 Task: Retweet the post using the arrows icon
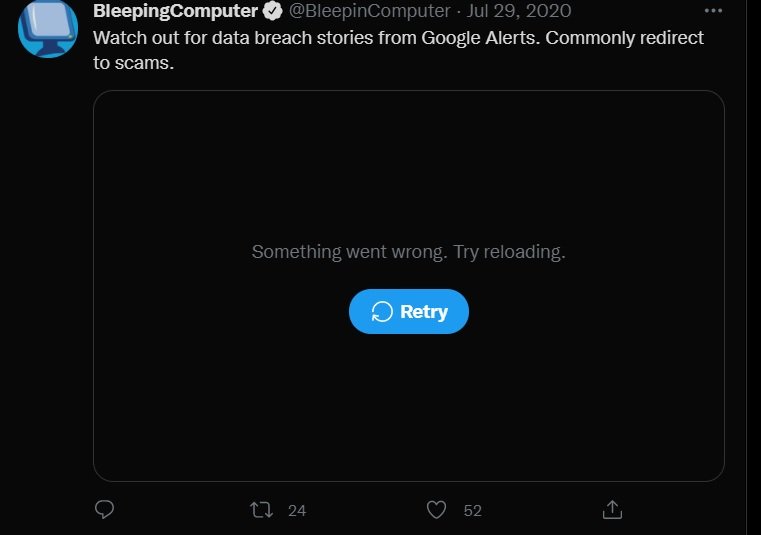[261, 510]
